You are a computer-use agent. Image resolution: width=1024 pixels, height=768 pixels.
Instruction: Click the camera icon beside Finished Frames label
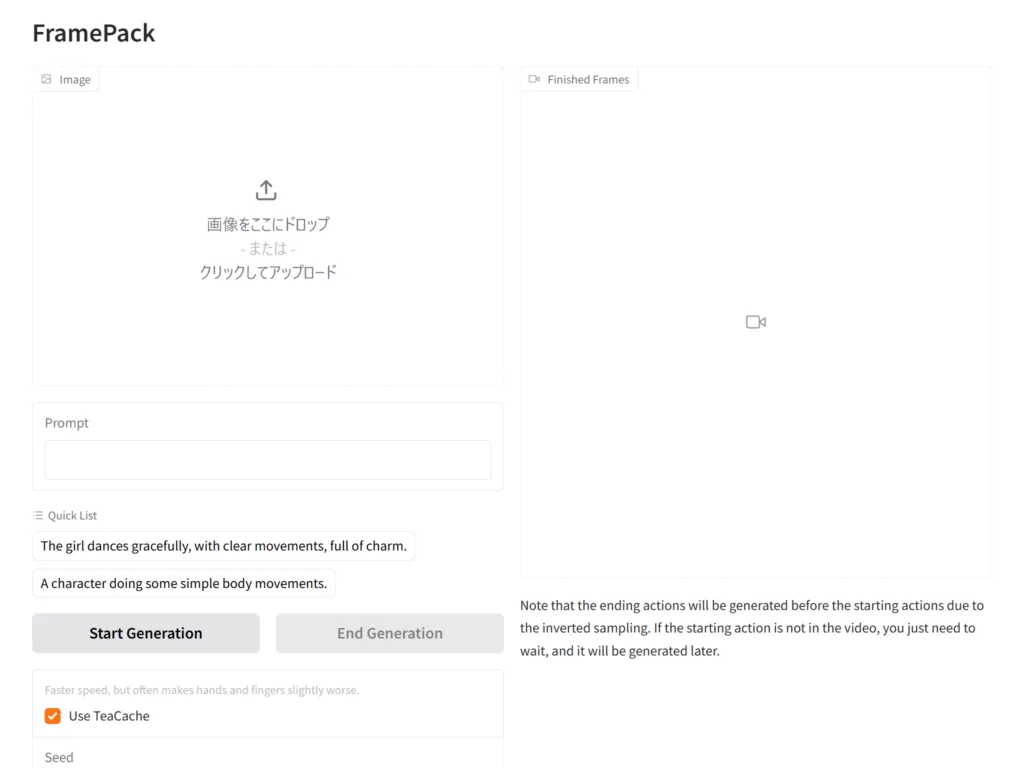(534, 79)
